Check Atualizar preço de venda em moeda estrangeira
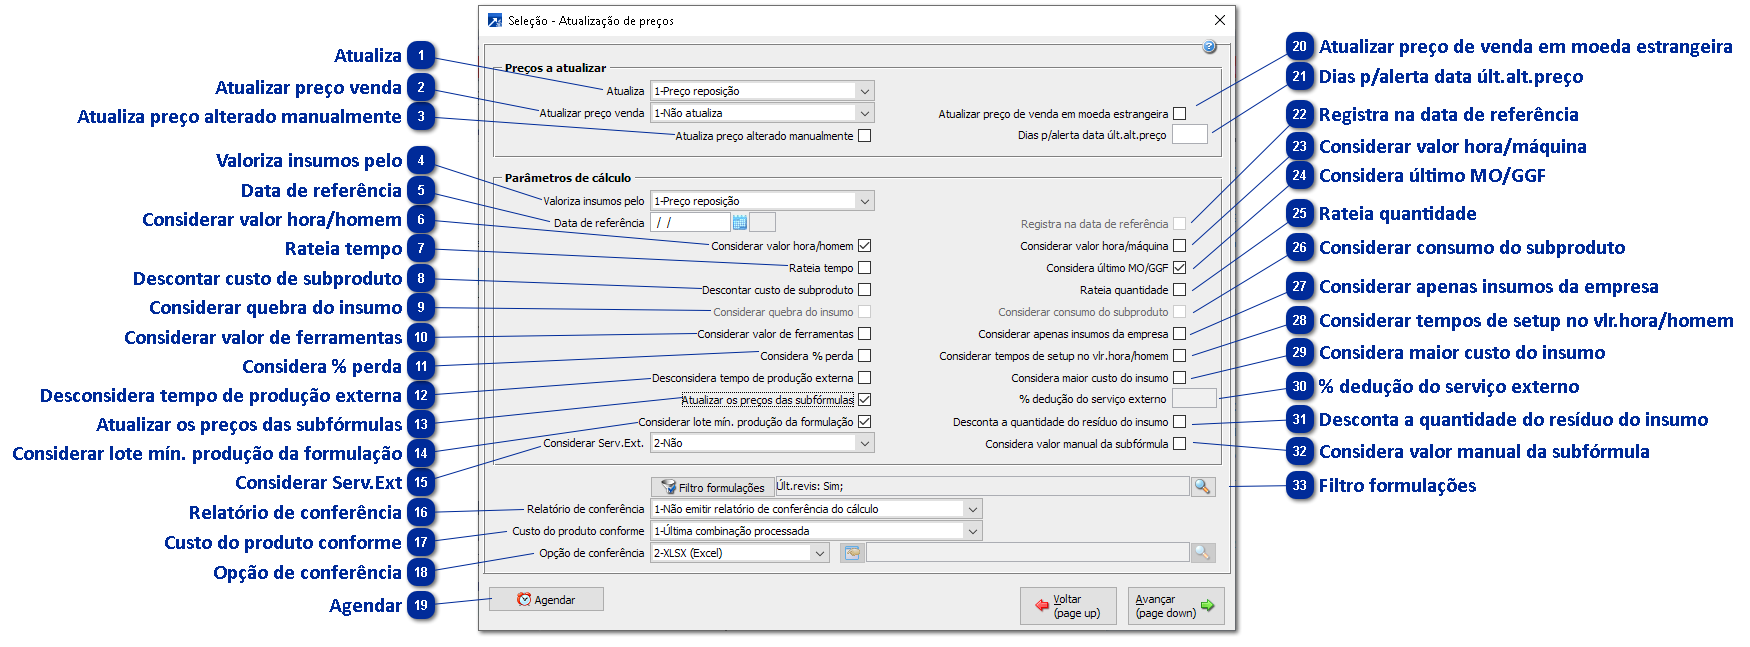Screen dimensions: 1750x647 1180,114
